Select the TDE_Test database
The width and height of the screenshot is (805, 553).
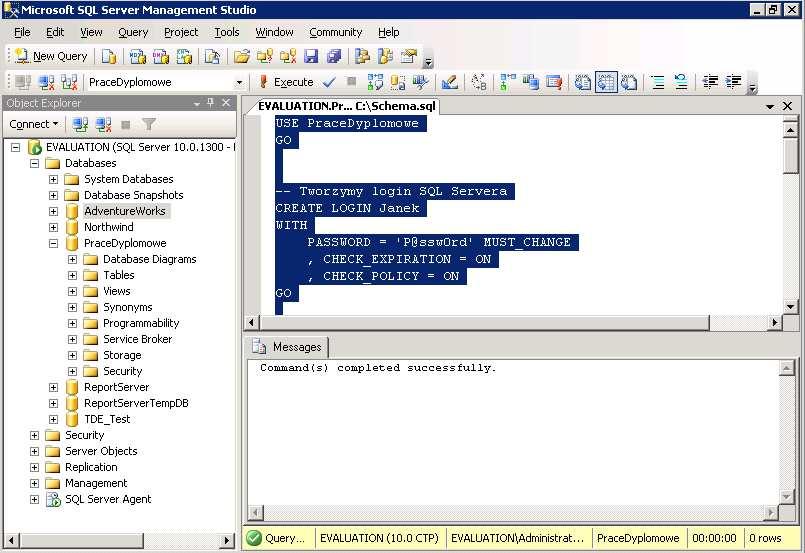[107, 419]
